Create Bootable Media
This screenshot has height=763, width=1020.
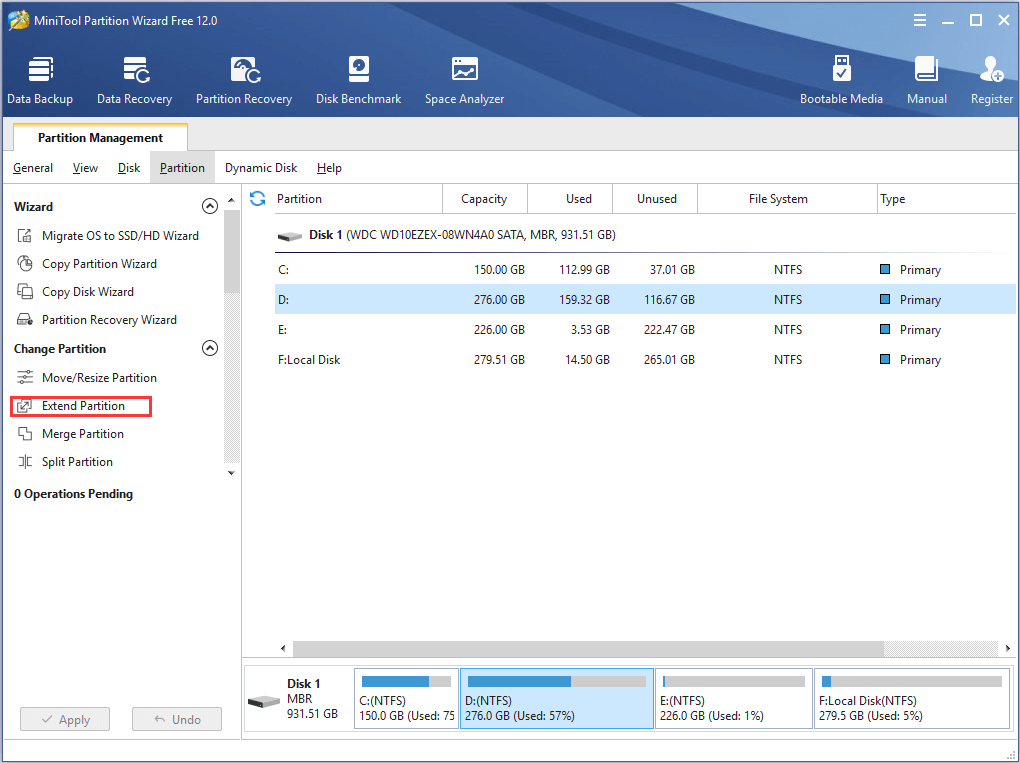(x=841, y=80)
